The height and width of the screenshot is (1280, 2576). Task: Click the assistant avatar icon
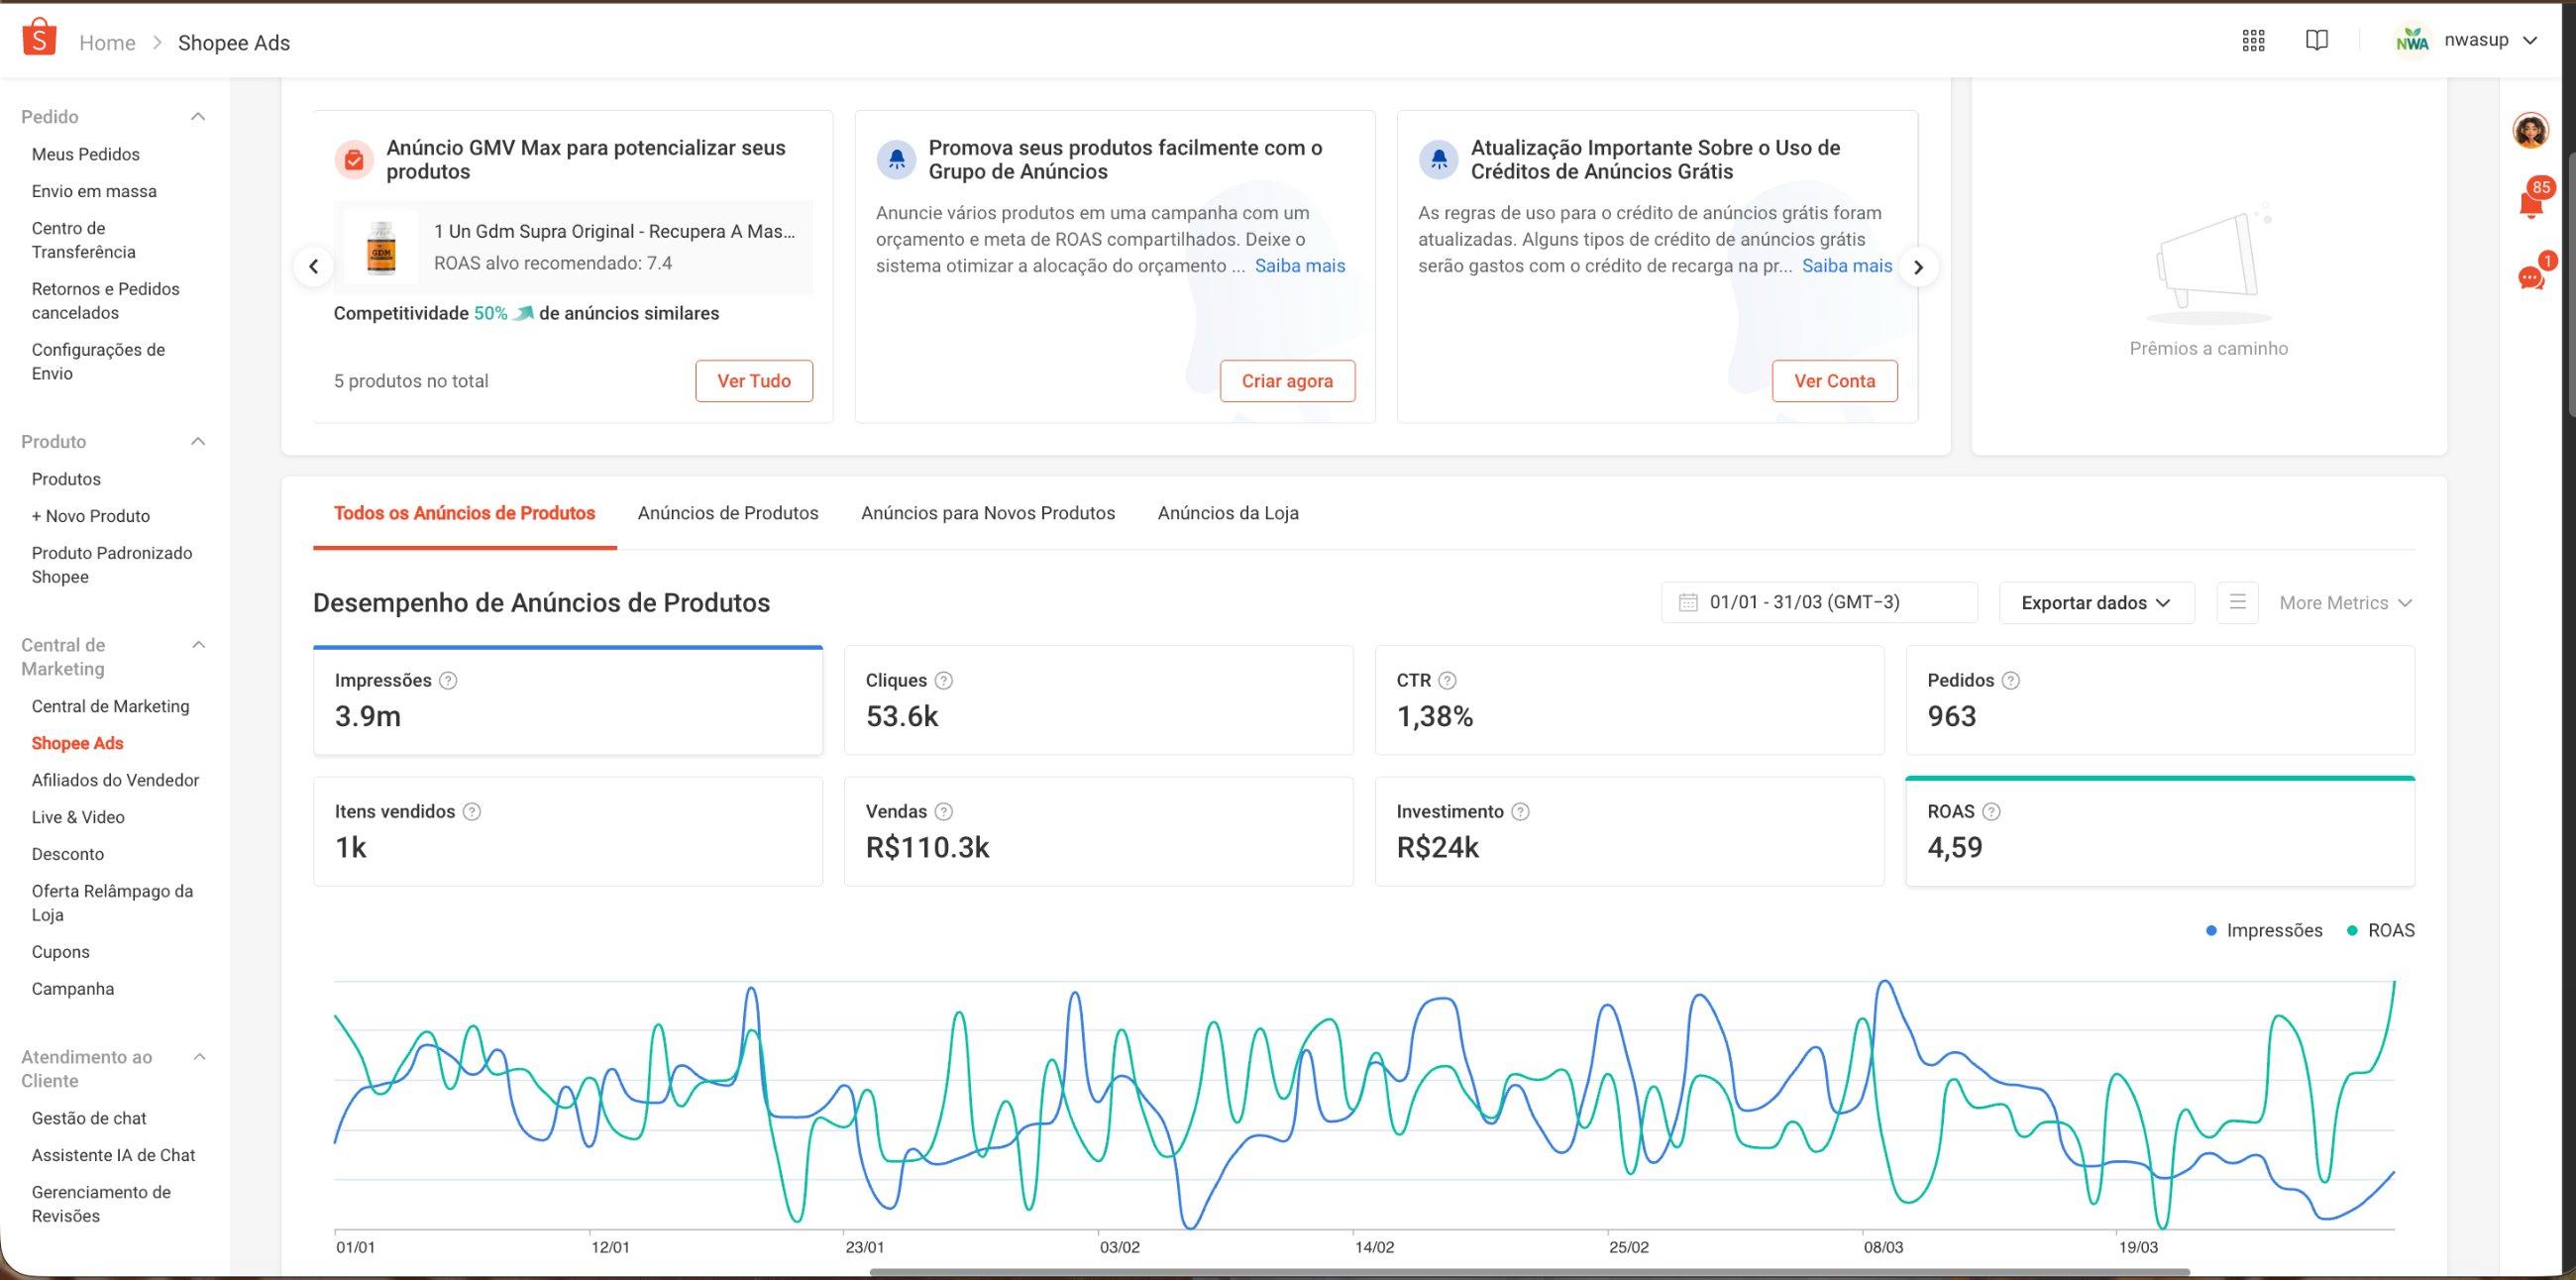(2530, 130)
